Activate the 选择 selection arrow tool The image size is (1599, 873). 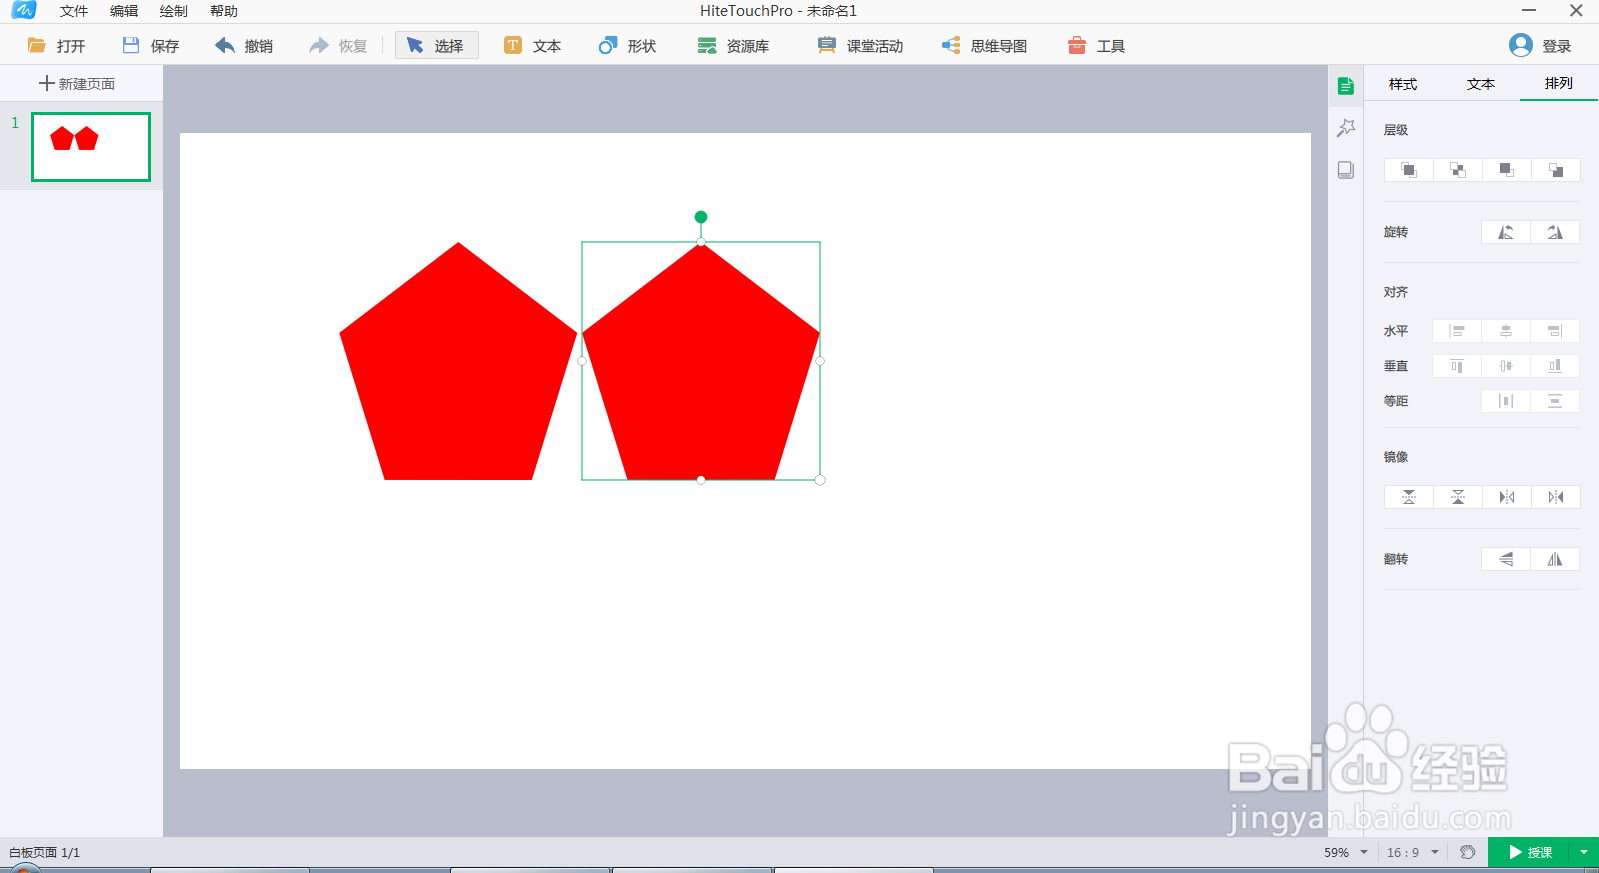click(436, 46)
